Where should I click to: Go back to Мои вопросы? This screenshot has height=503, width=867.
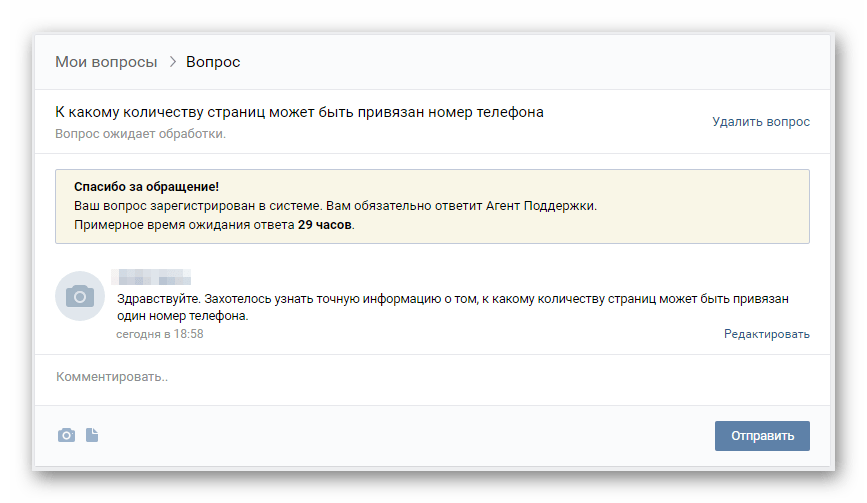[x=106, y=62]
